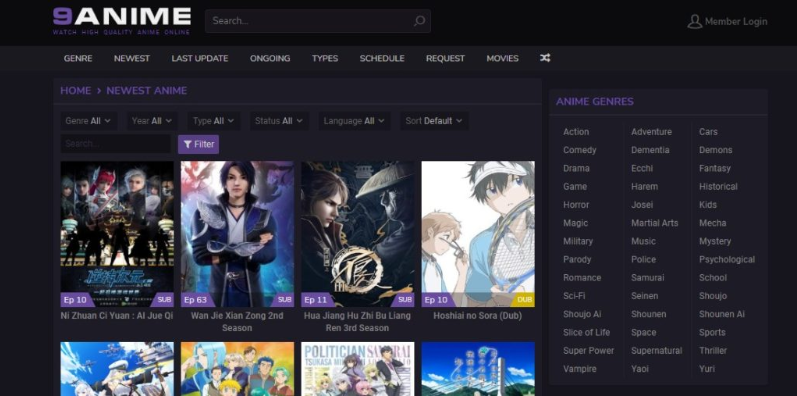Open the Romance genre
The height and width of the screenshot is (396, 797).
[x=582, y=278]
